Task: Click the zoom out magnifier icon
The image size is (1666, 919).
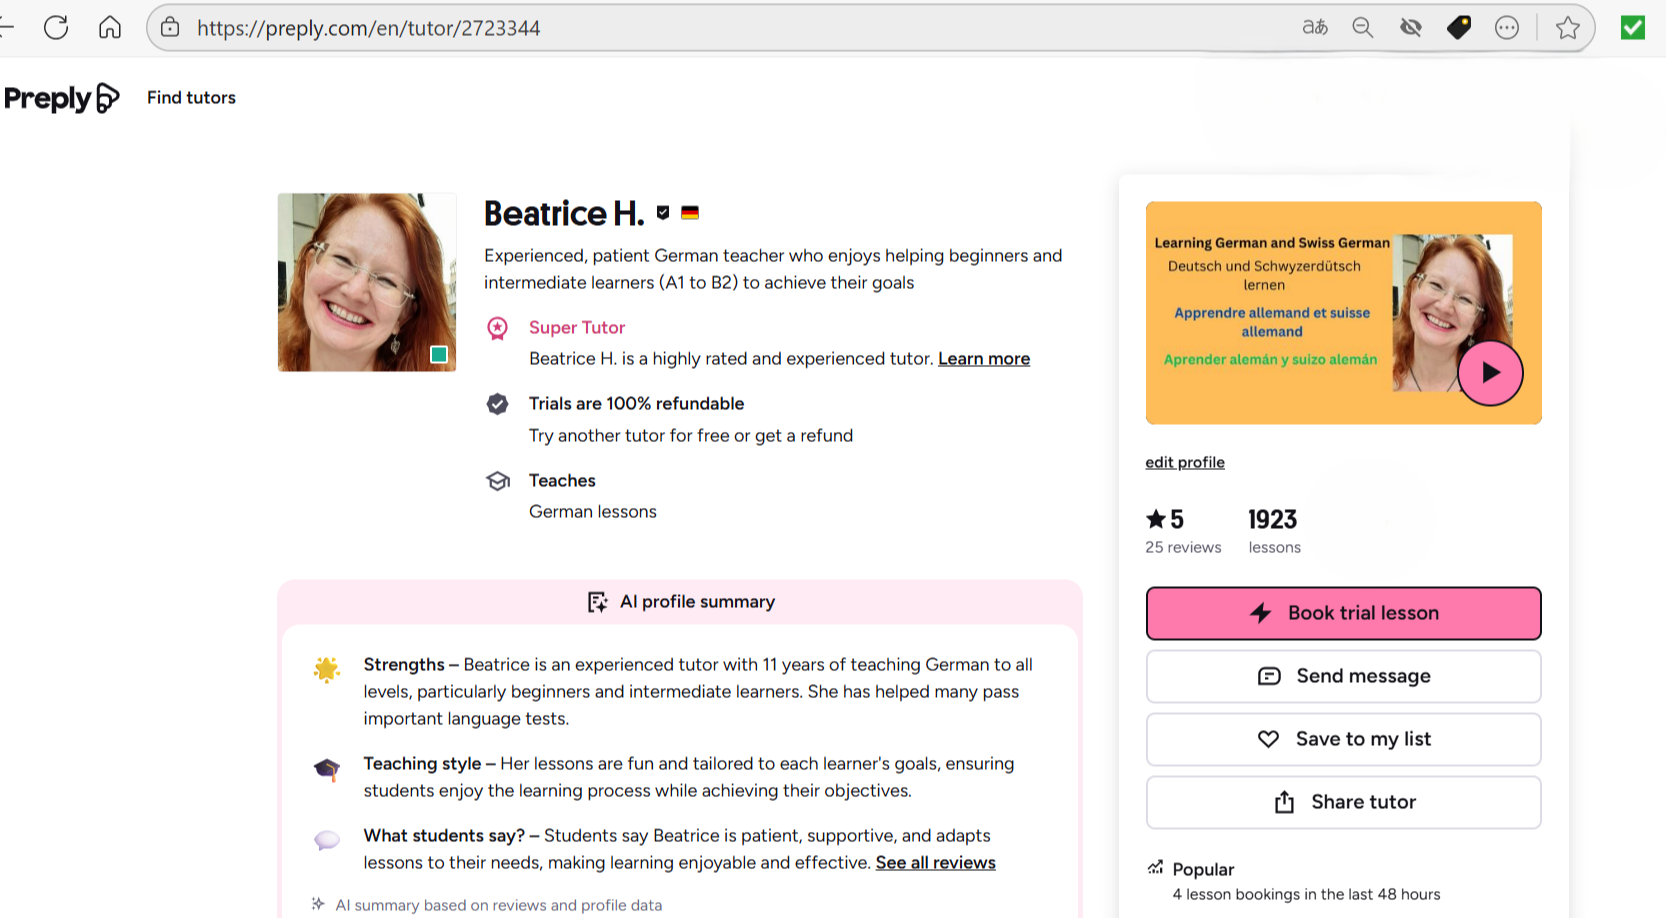Action: pyautogui.click(x=1363, y=28)
